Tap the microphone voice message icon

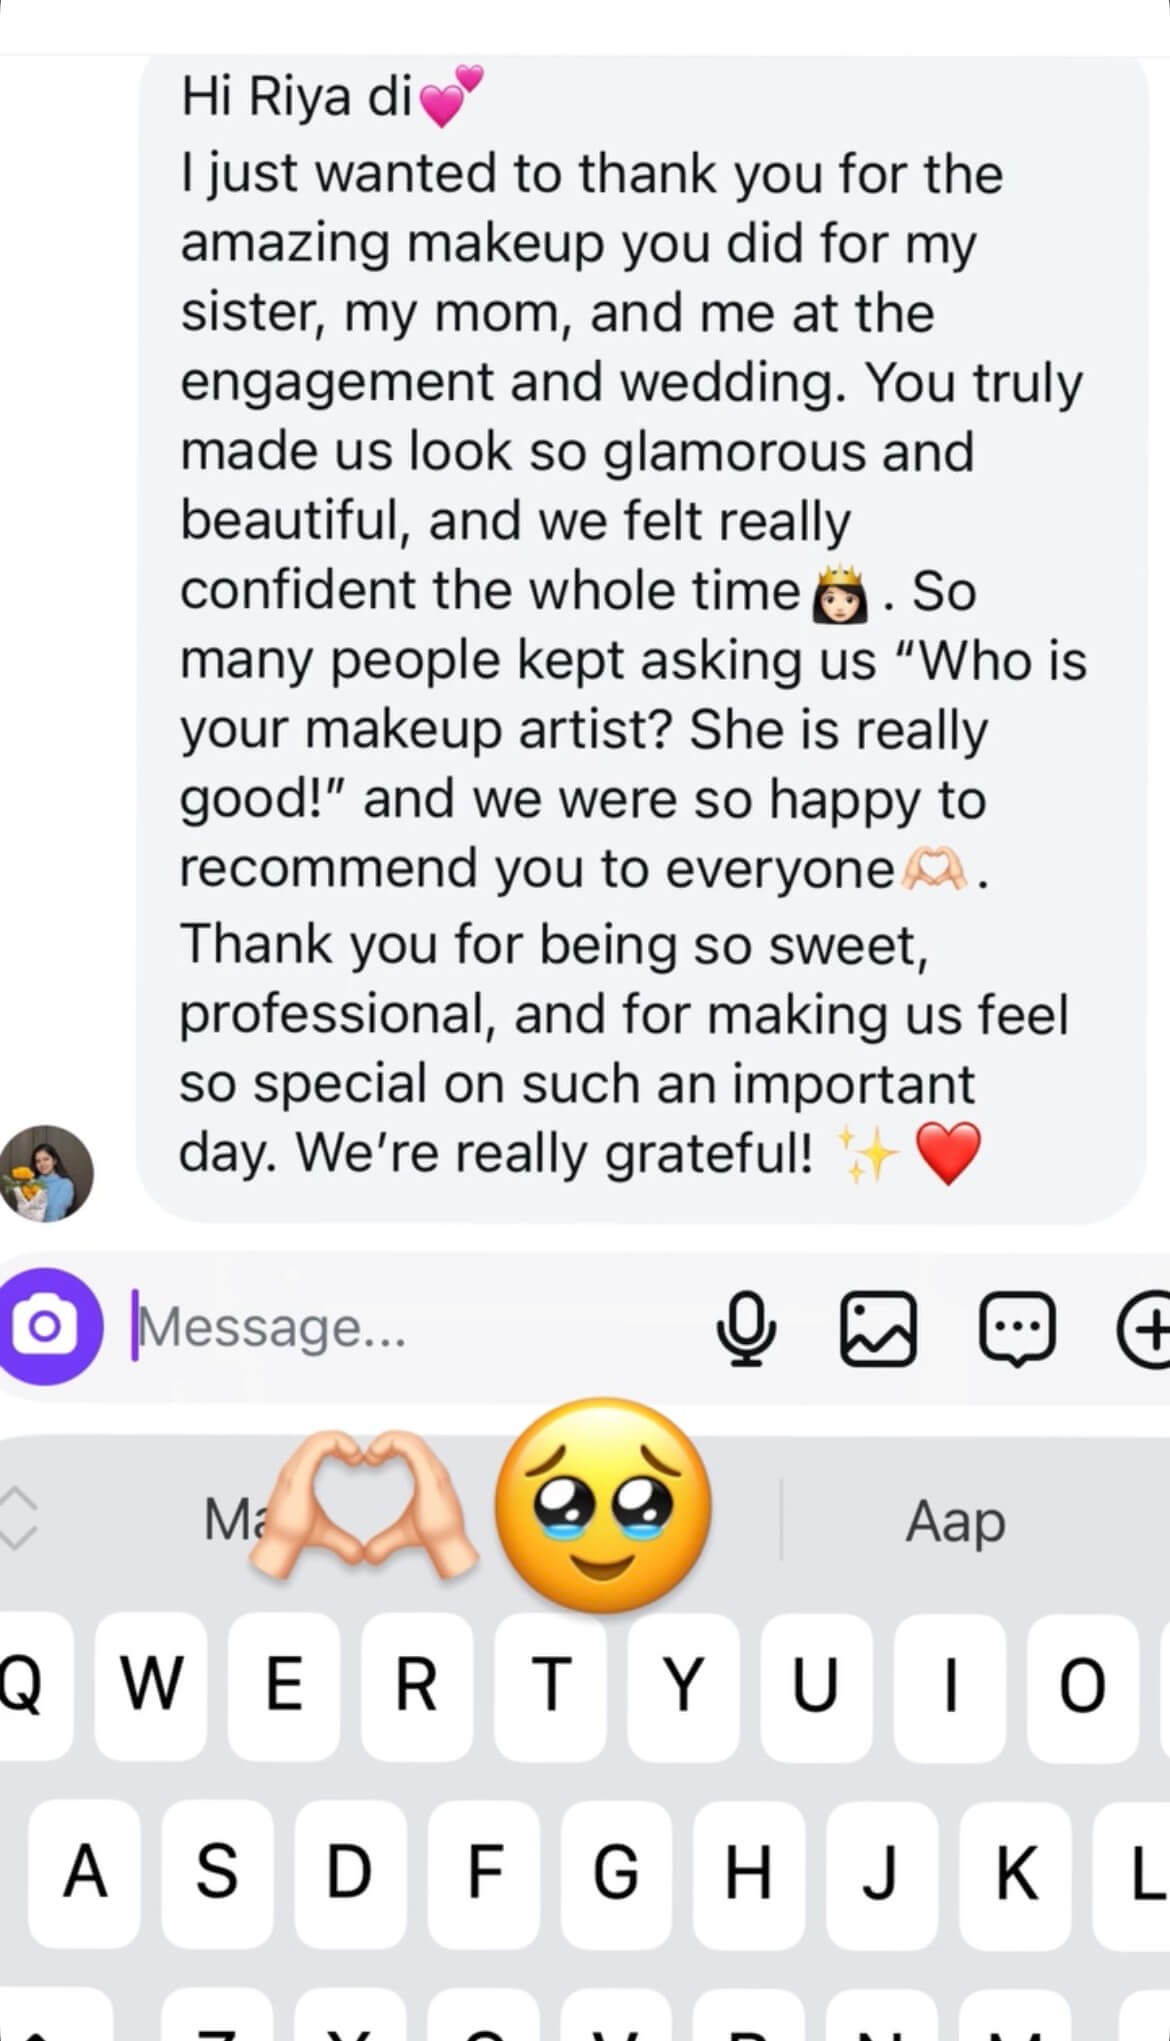pos(746,1328)
